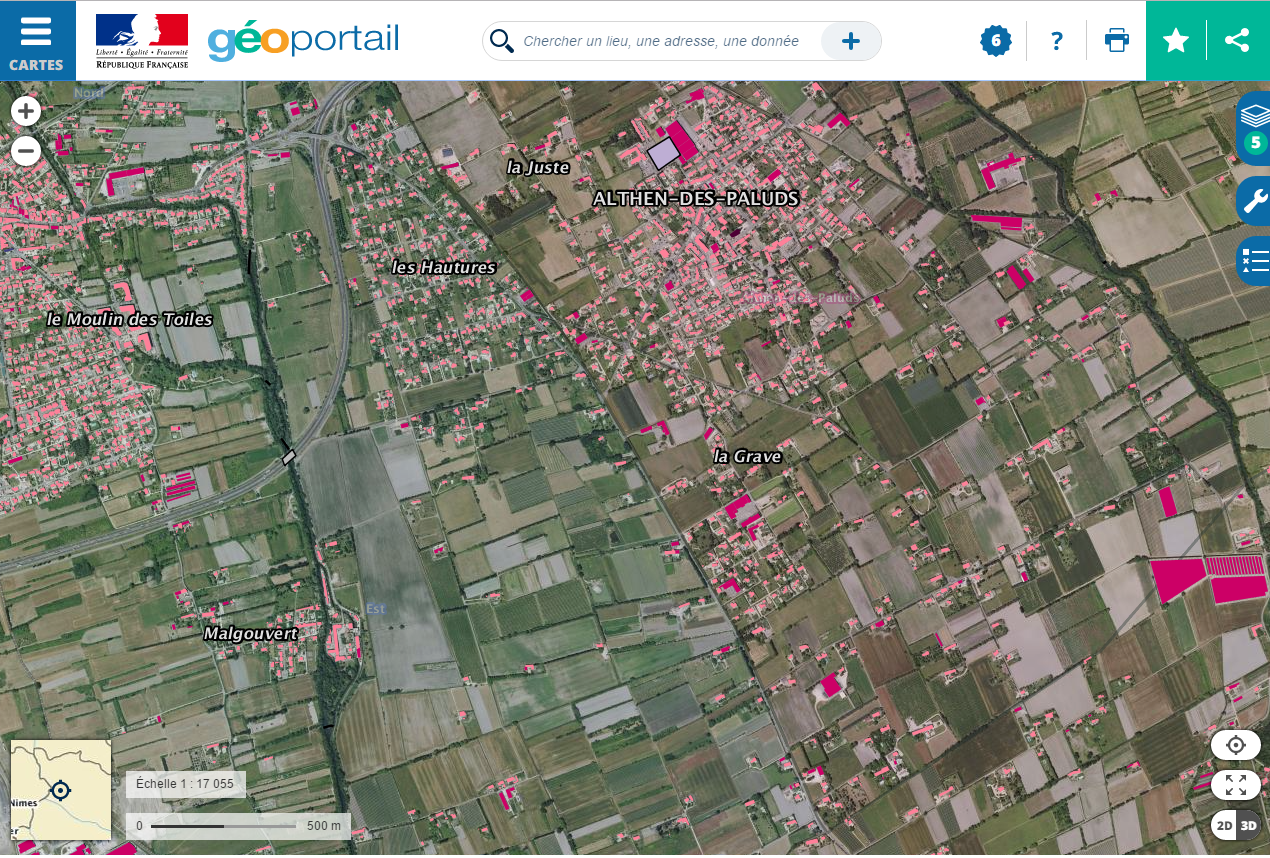Open the notifications badge showing 6
This screenshot has width=1270, height=858.
[x=996, y=41]
